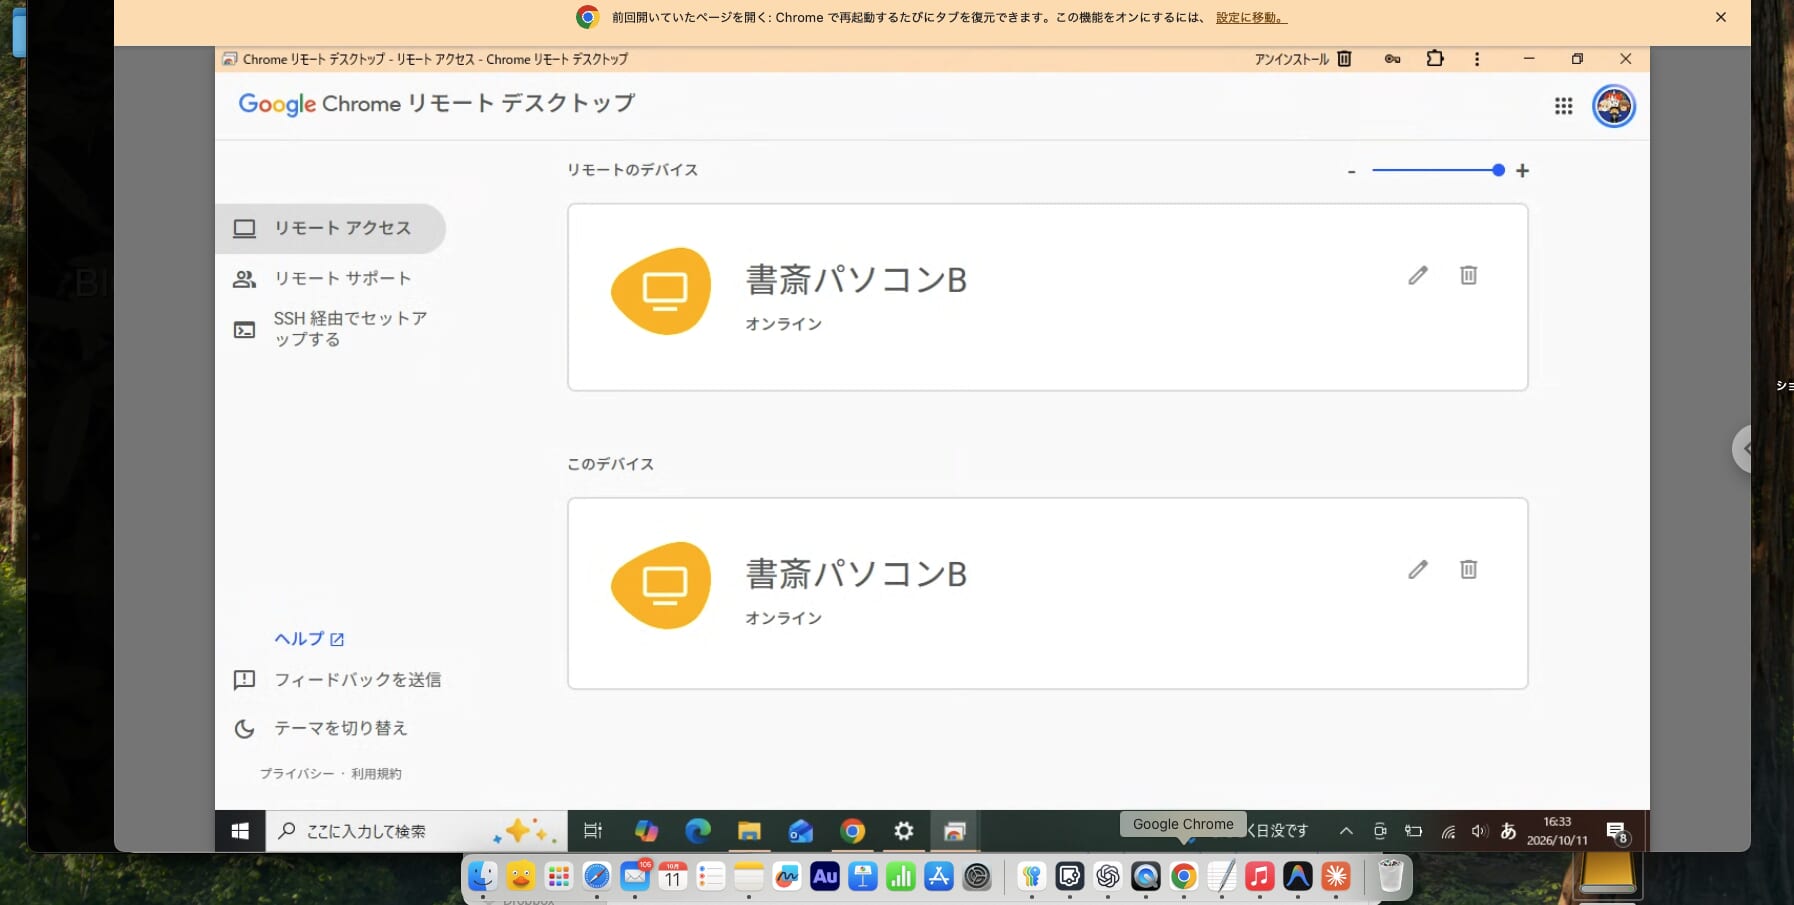Click the 設定に移動 link in the banner

click(1250, 18)
